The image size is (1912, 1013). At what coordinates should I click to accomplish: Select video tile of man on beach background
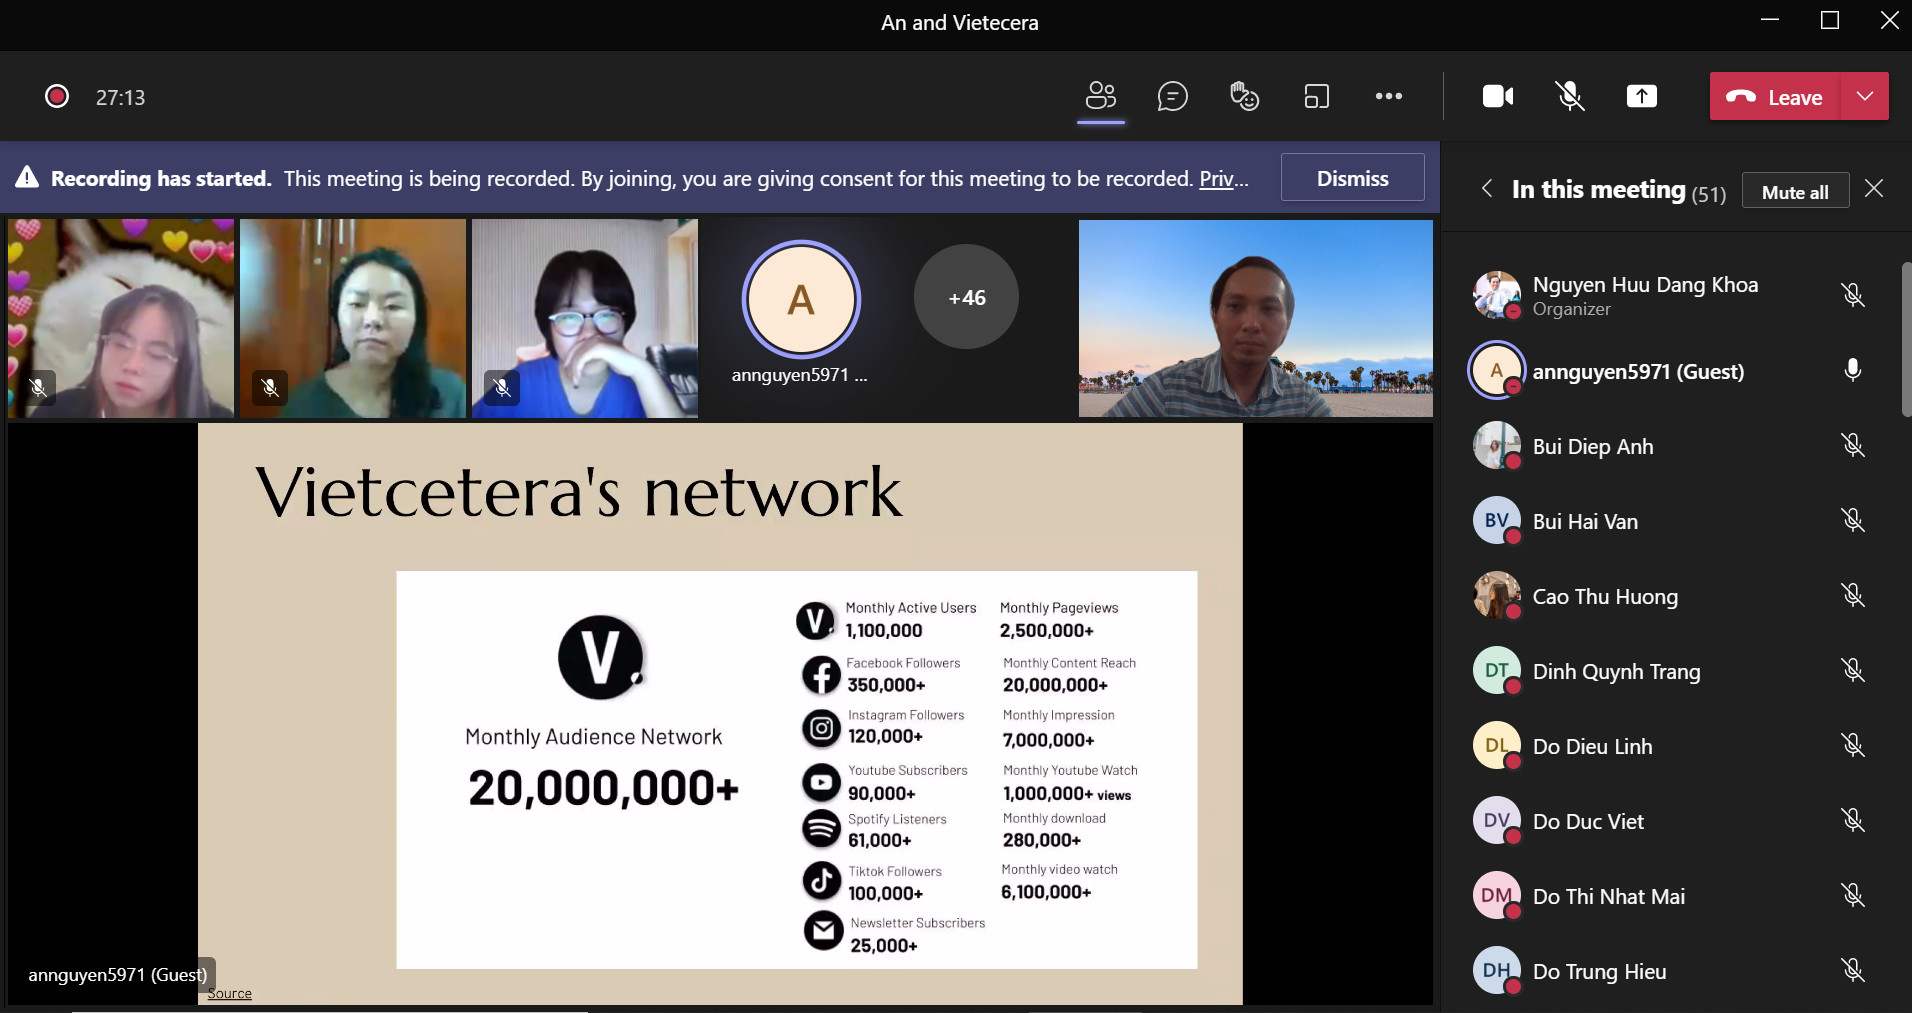pos(1255,318)
